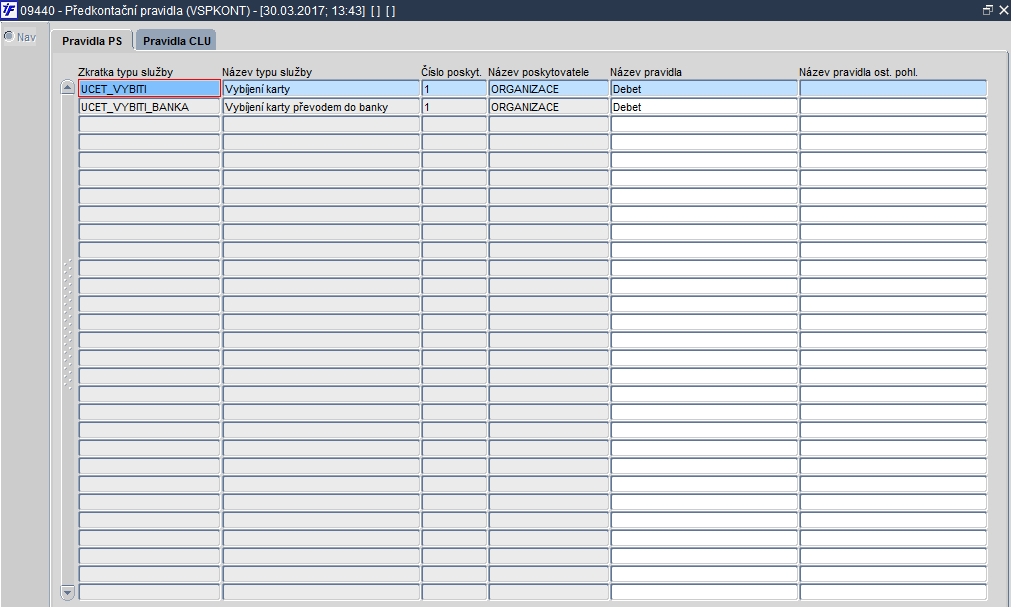
Task: Click the 'Číslo poskyt.' column header
Action: [451, 72]
